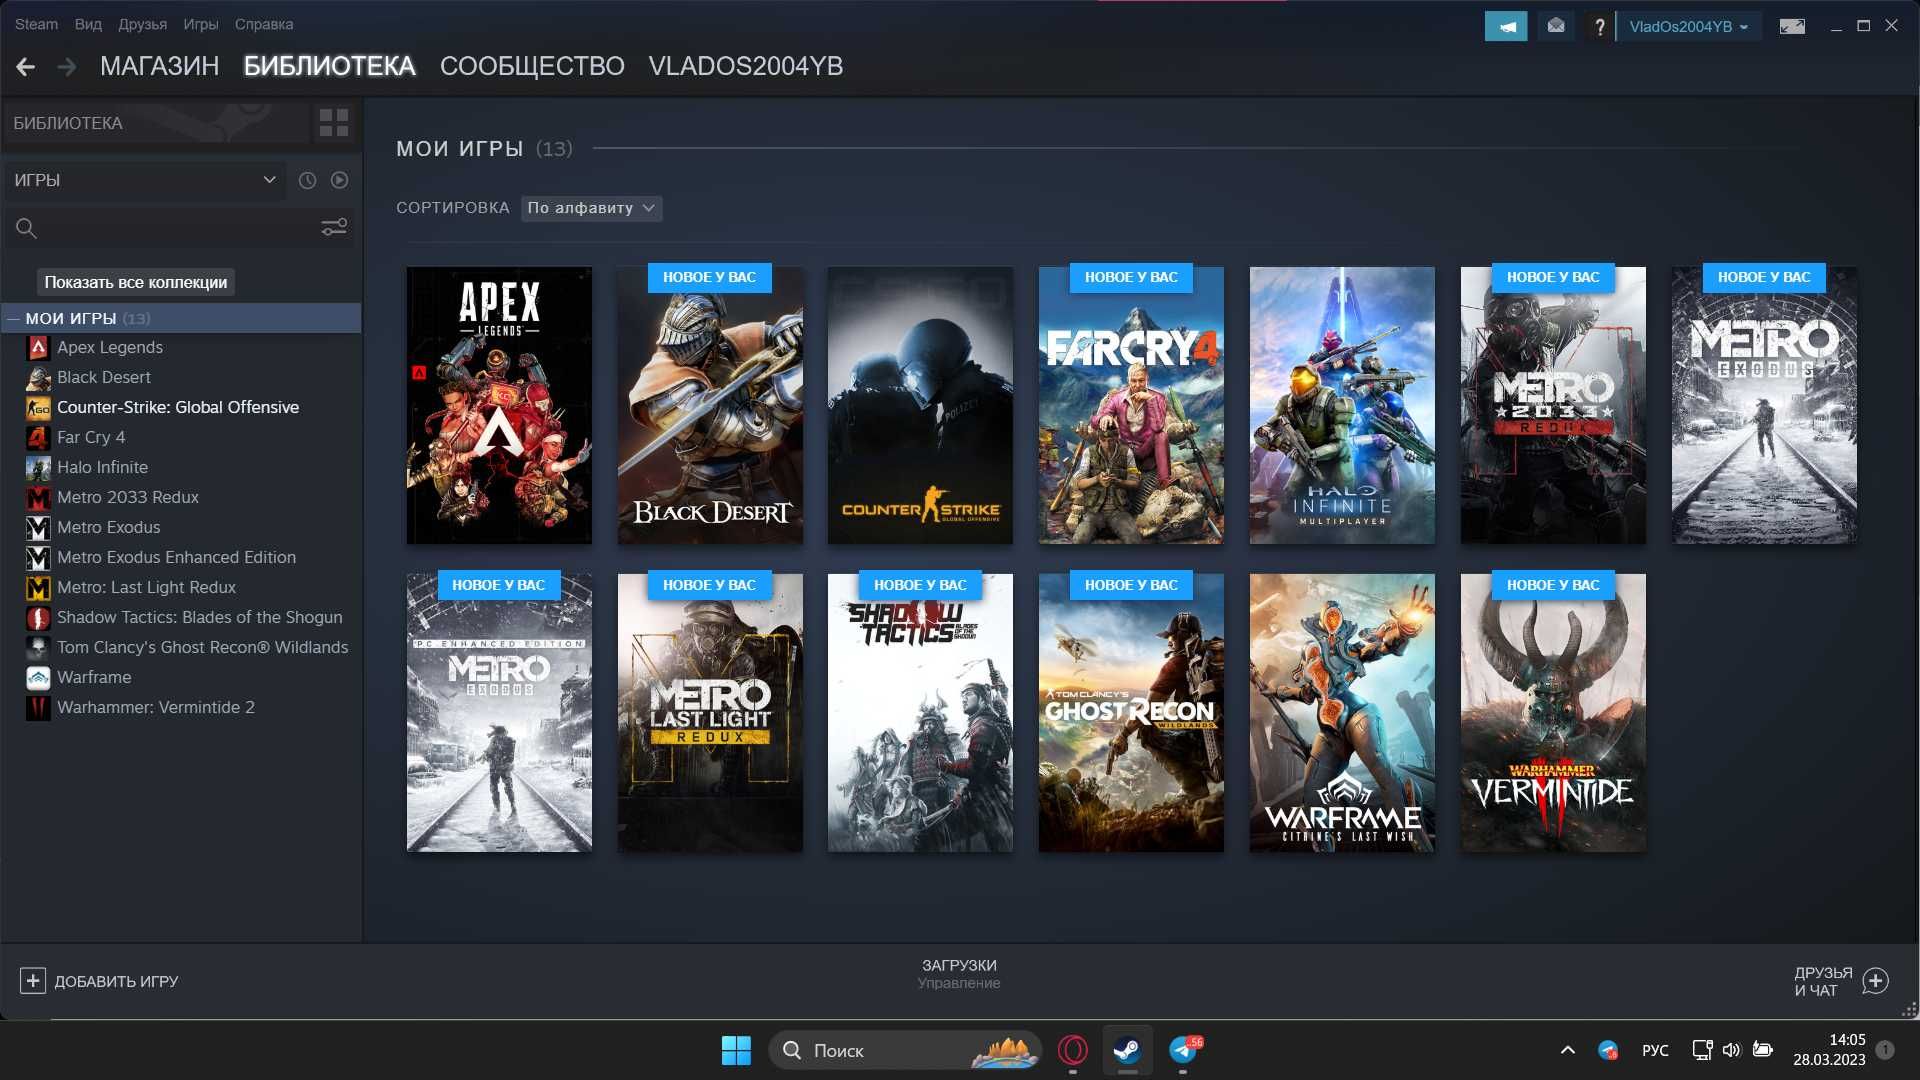The height and width of the screenshot is (1080, 1920).
Task: Open ЗАГРУЗКИ Управление downloads
Action: [959, 974]
